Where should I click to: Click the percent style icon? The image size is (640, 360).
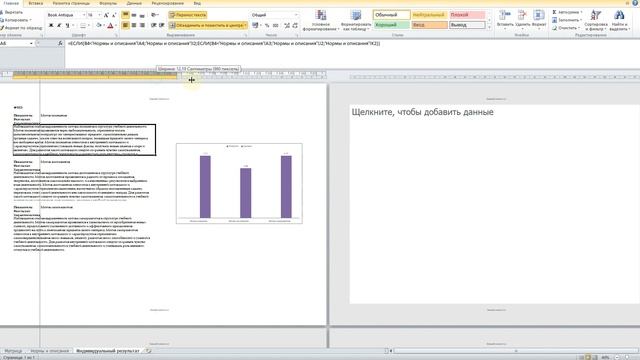(x=267, y=25)
